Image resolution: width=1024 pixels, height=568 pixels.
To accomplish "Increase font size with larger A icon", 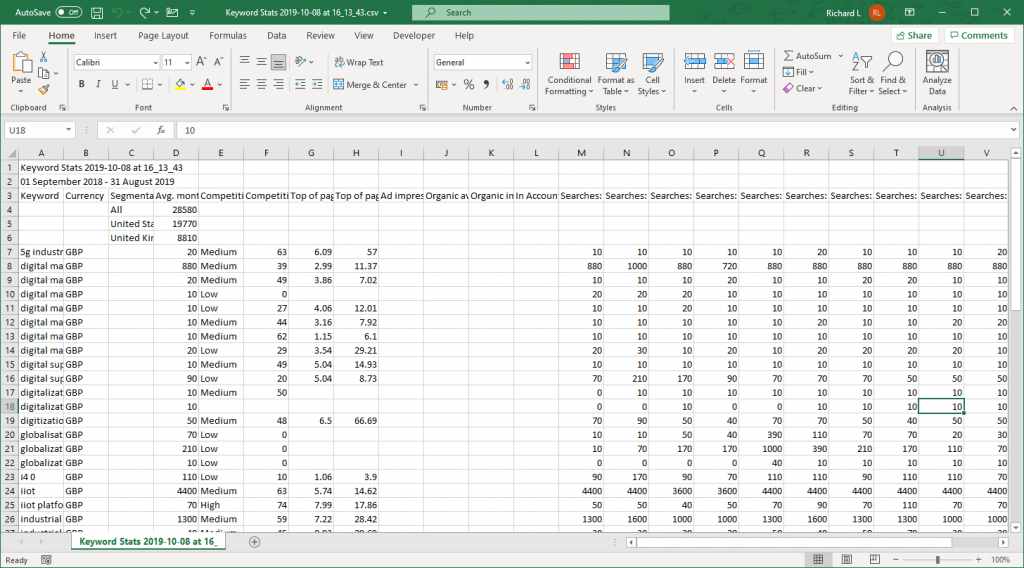I will pos(201,62).
